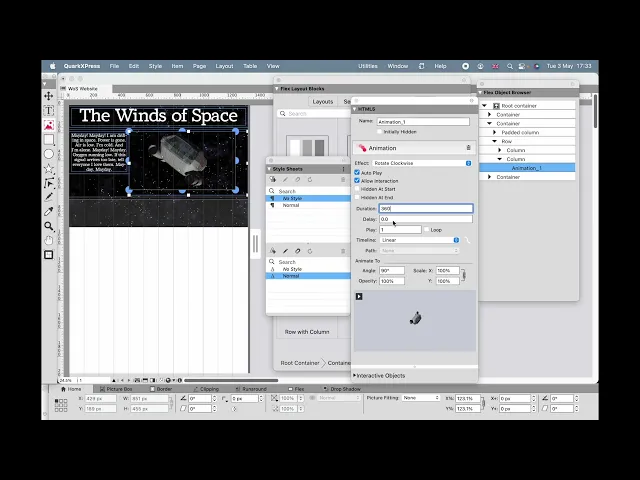
Task: Select the Oval Box tool
Action: [49, 154]
